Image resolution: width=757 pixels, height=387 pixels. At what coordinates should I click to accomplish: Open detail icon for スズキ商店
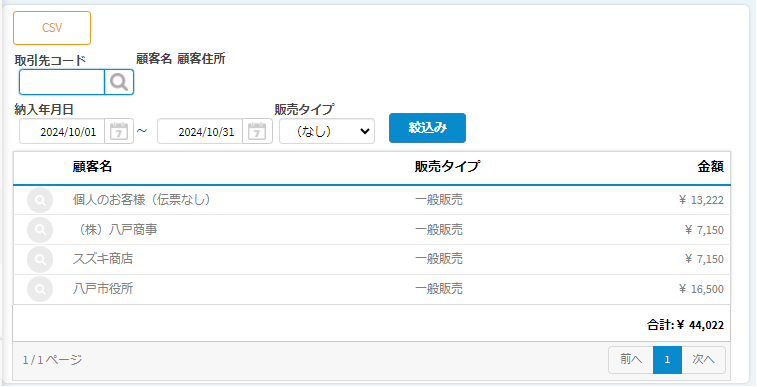pyautogui.click(x=40, y=260)
